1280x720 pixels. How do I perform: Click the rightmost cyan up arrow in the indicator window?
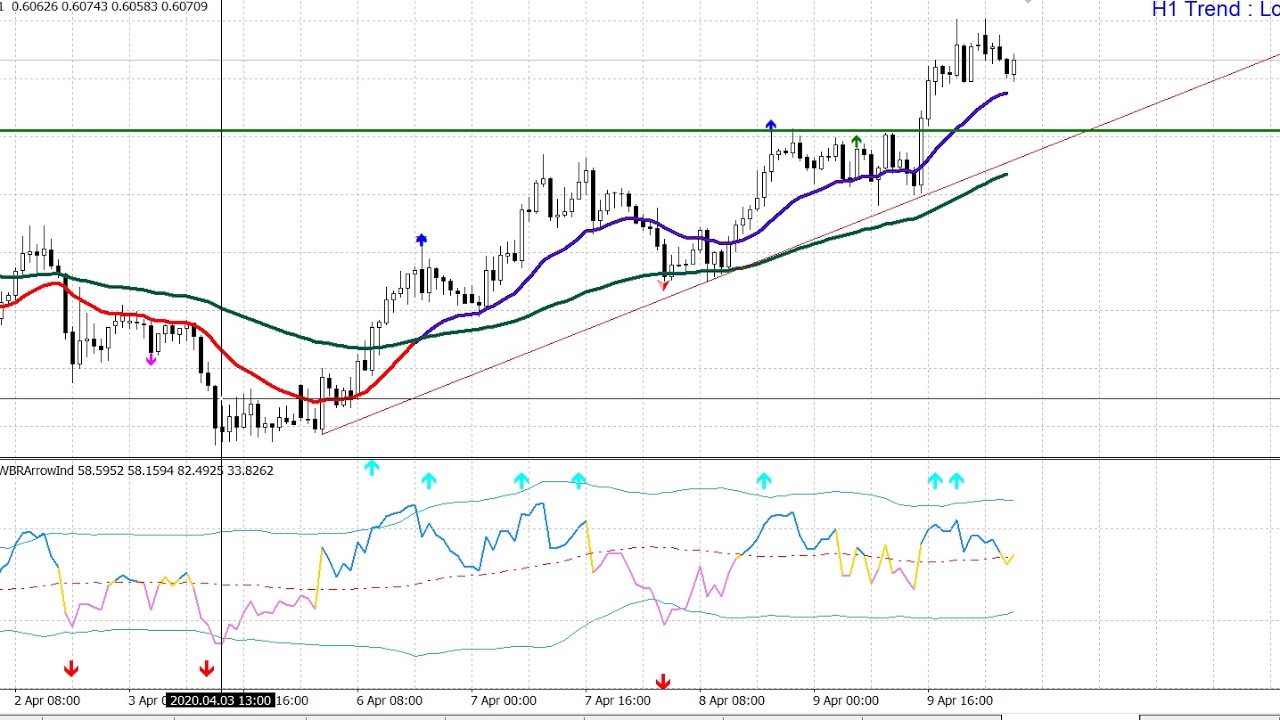(x=956, y=481)
